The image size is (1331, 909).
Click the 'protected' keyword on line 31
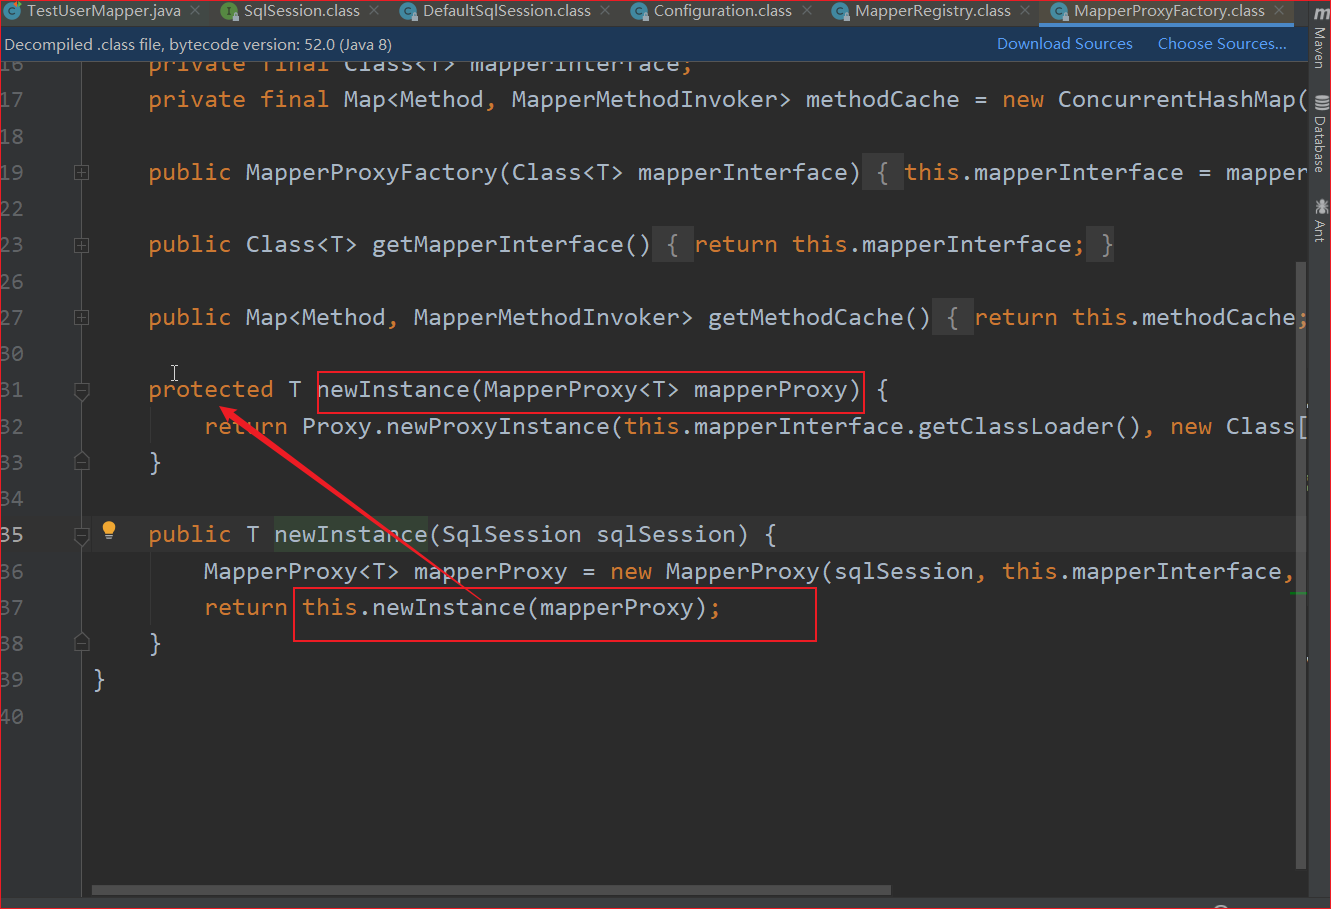(211, 390)
